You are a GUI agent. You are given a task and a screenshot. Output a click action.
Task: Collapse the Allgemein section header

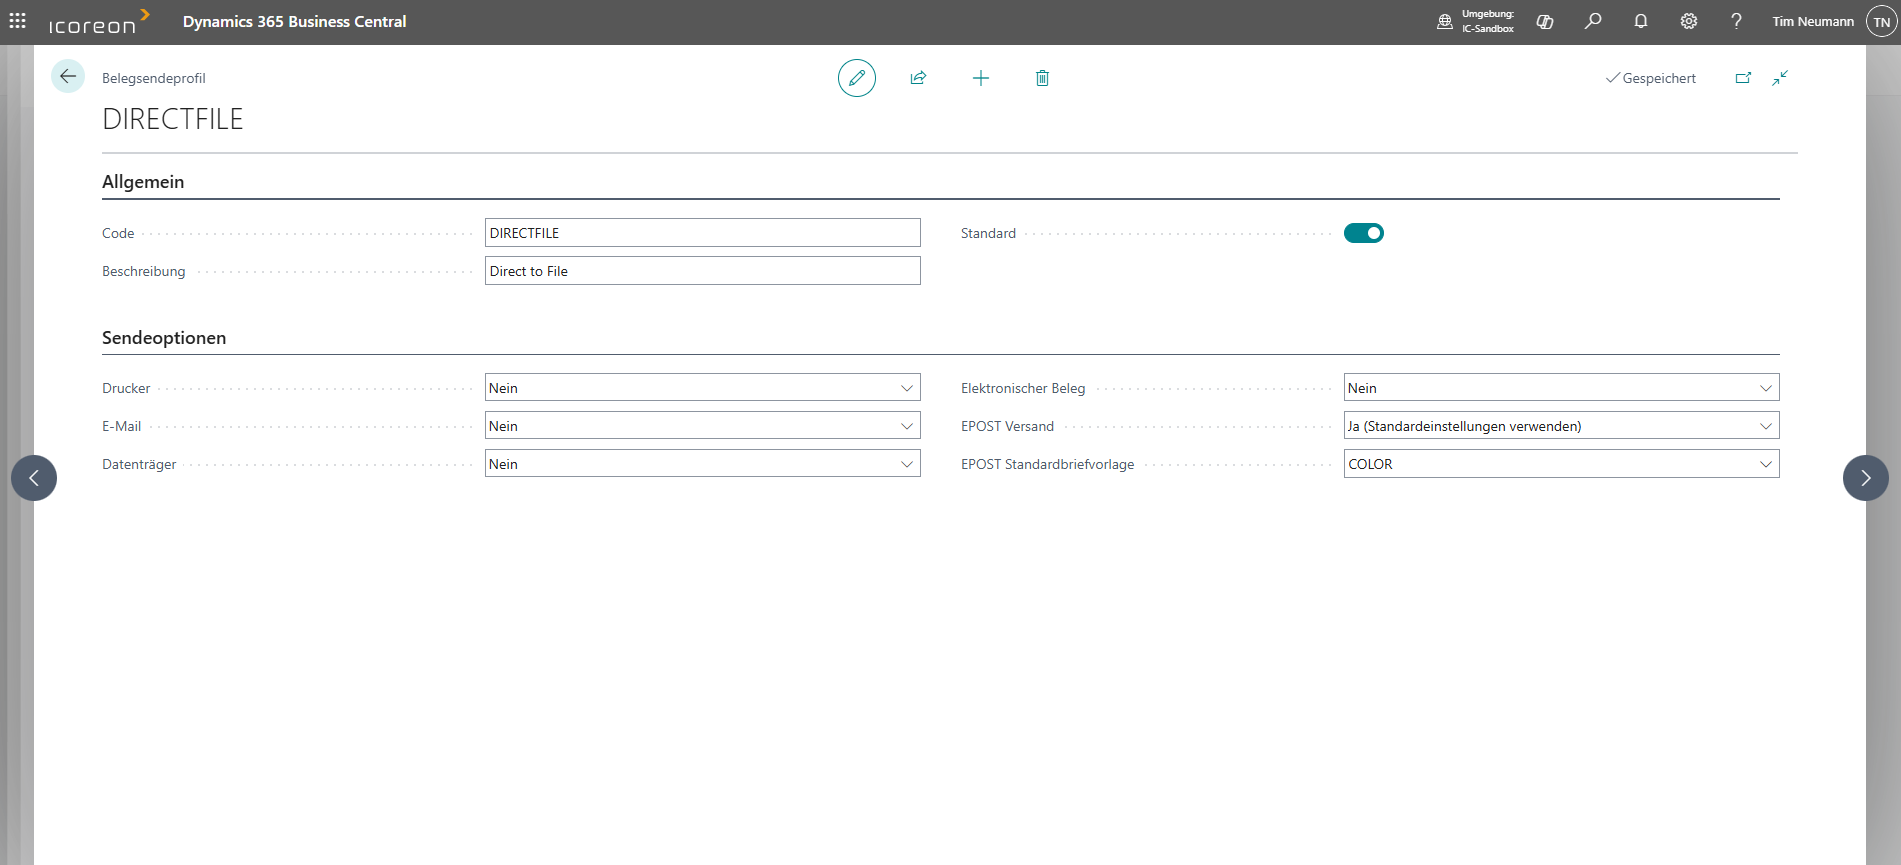coord(143,182)
